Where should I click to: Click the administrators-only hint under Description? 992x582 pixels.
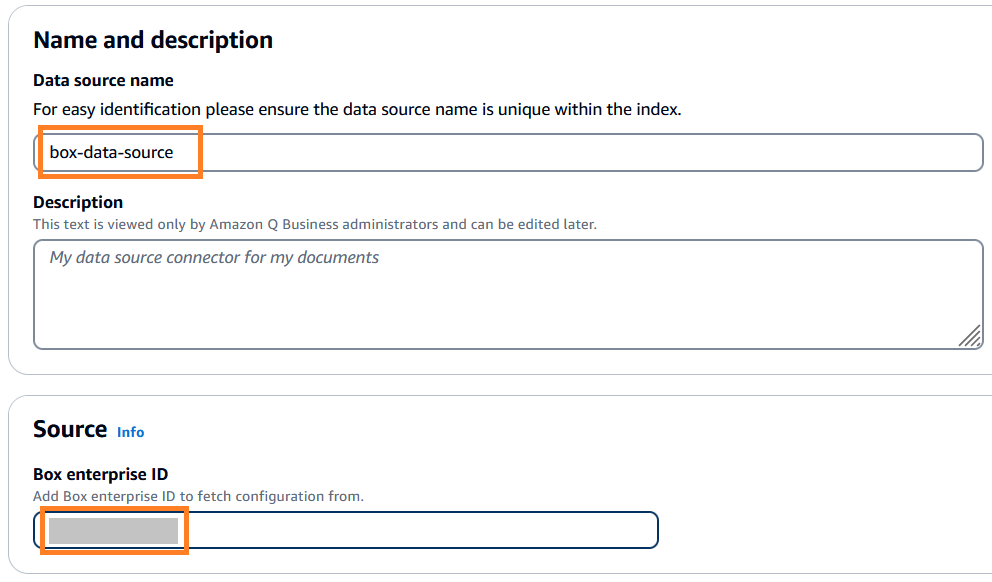tap(314, 224)
